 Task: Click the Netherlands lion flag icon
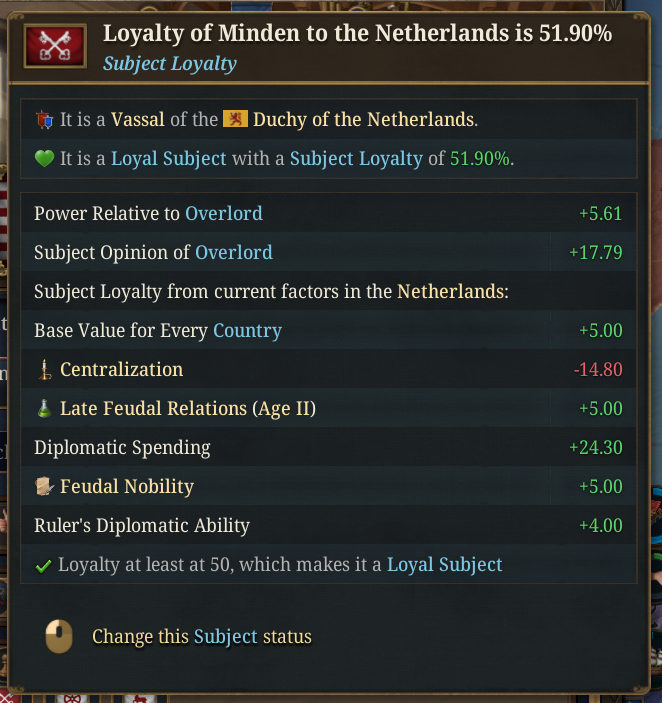(235, 120)
